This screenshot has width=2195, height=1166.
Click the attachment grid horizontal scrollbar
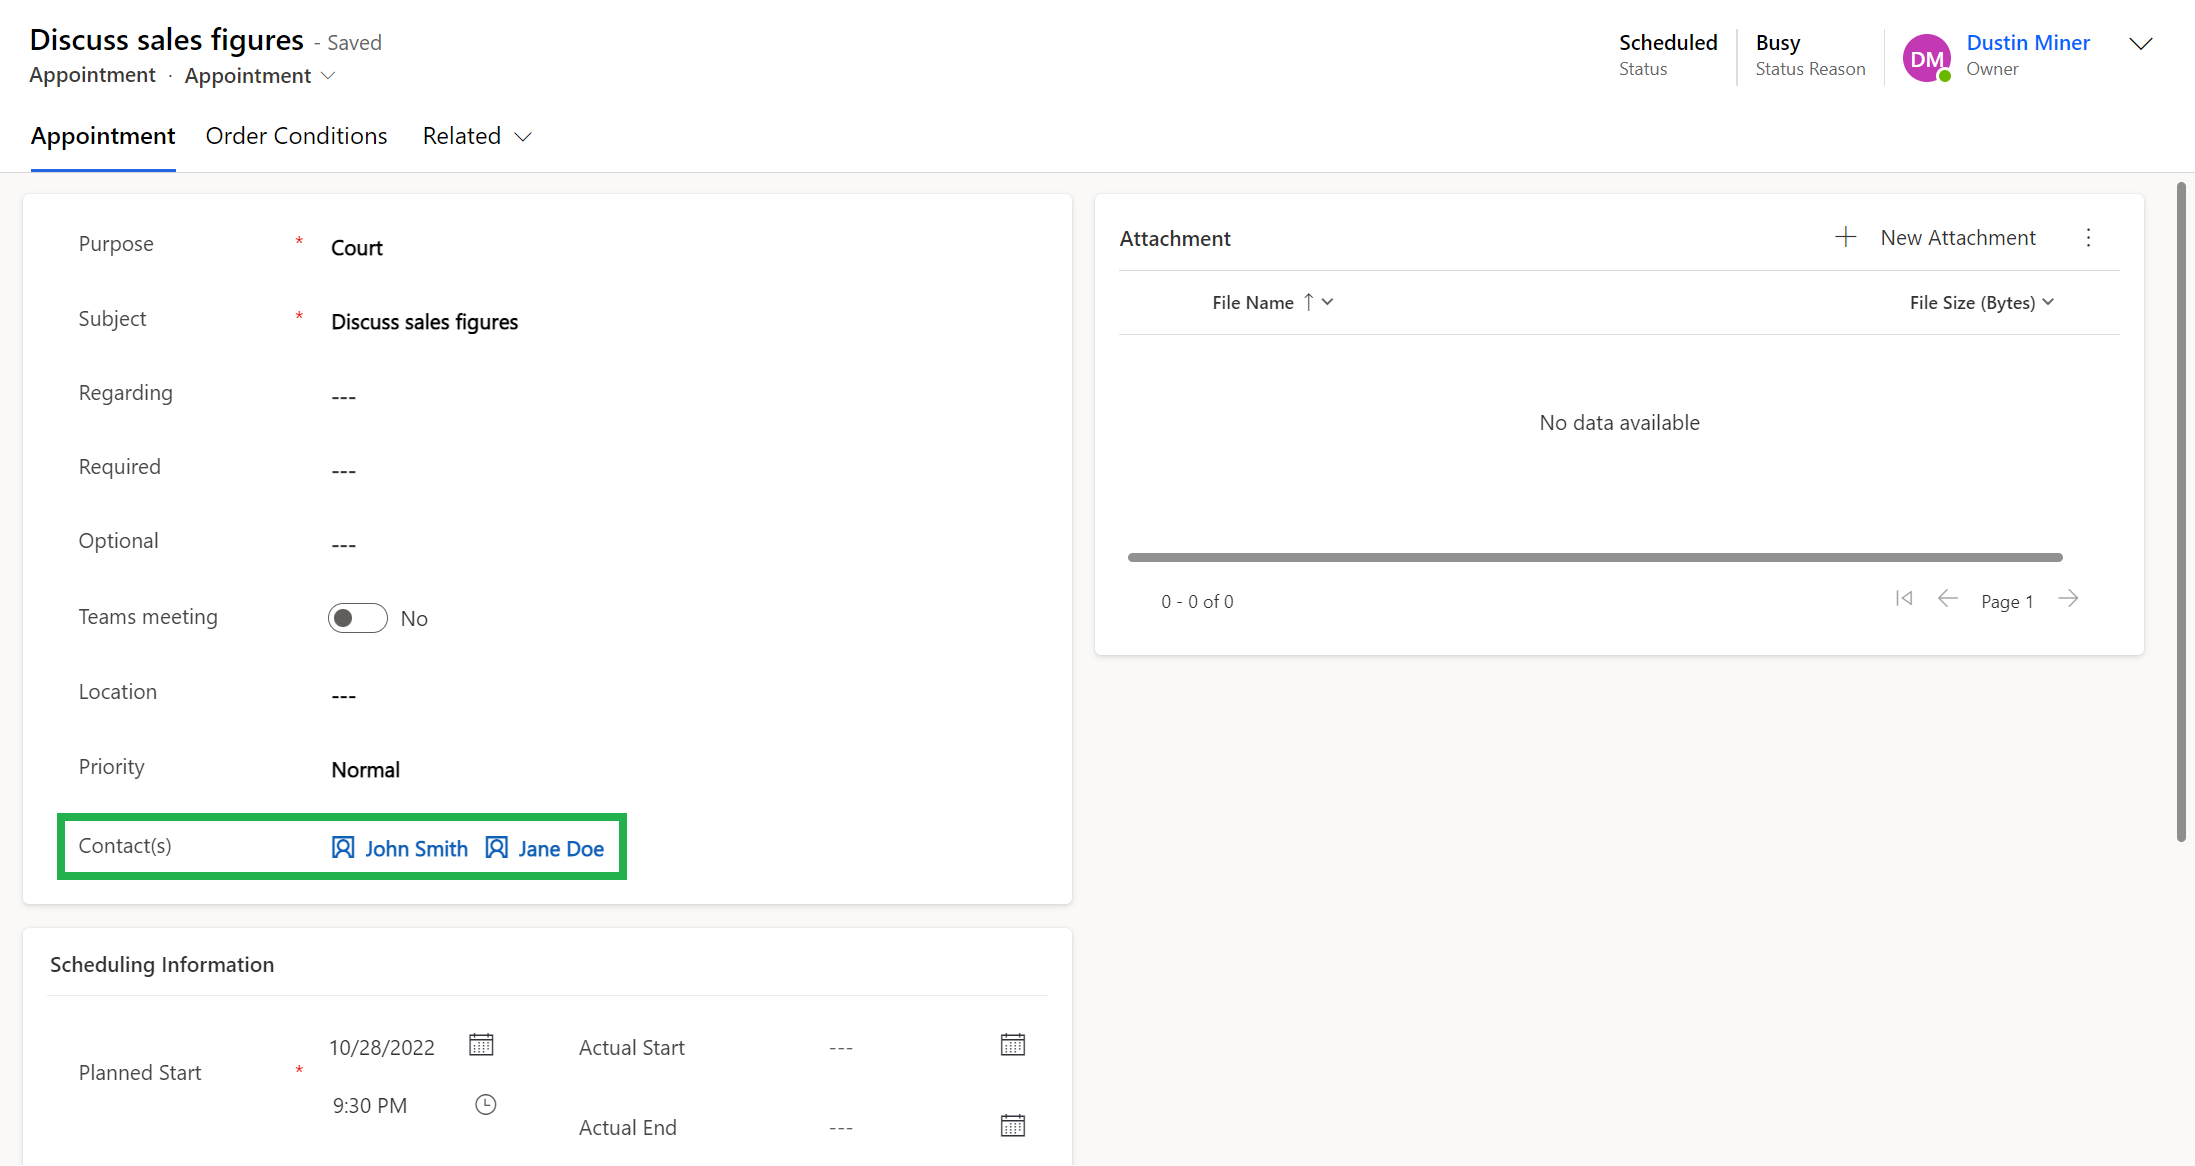click(x=1594, y=557)
